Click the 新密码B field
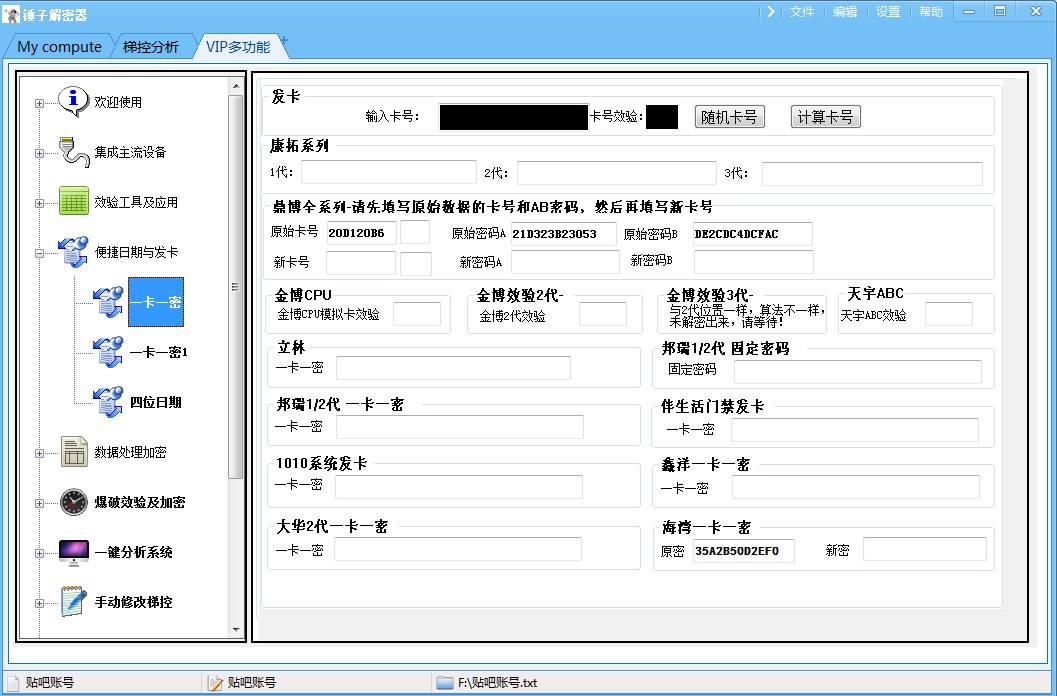The image size is (1057, 696). [x=754, y=262]
